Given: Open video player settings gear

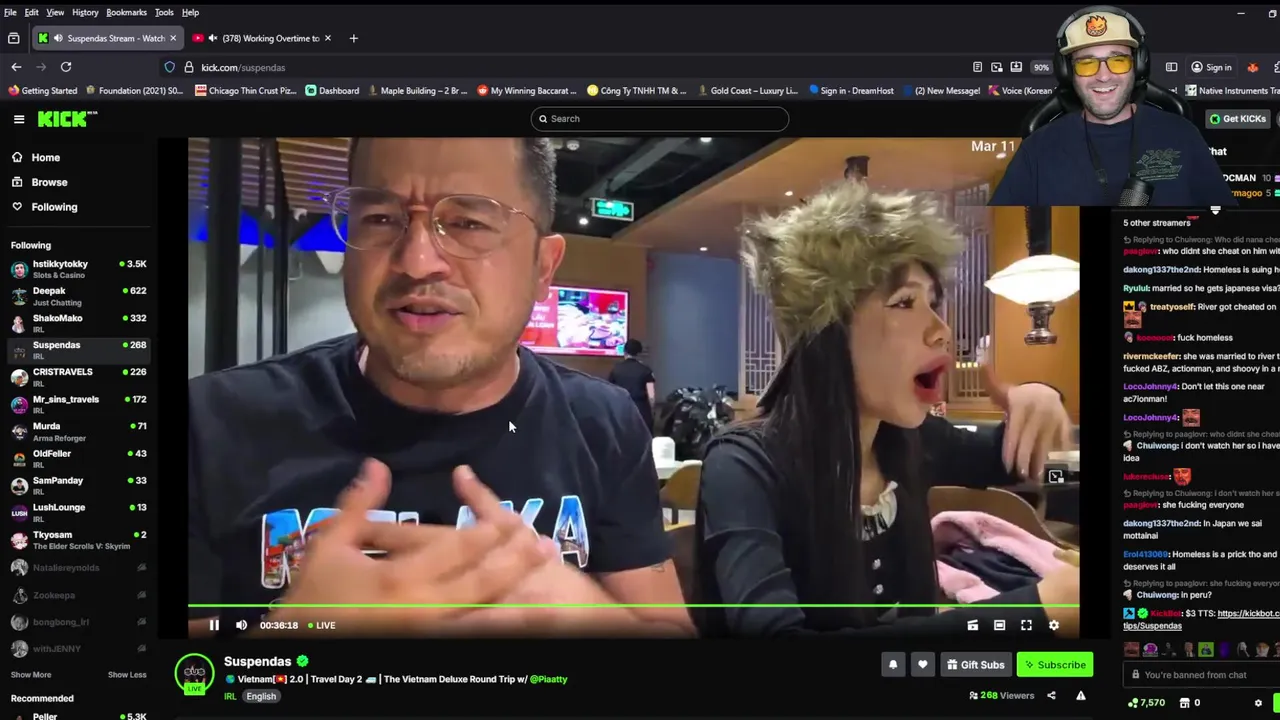Looking at the screenshot, I should tap(1053, 625).
